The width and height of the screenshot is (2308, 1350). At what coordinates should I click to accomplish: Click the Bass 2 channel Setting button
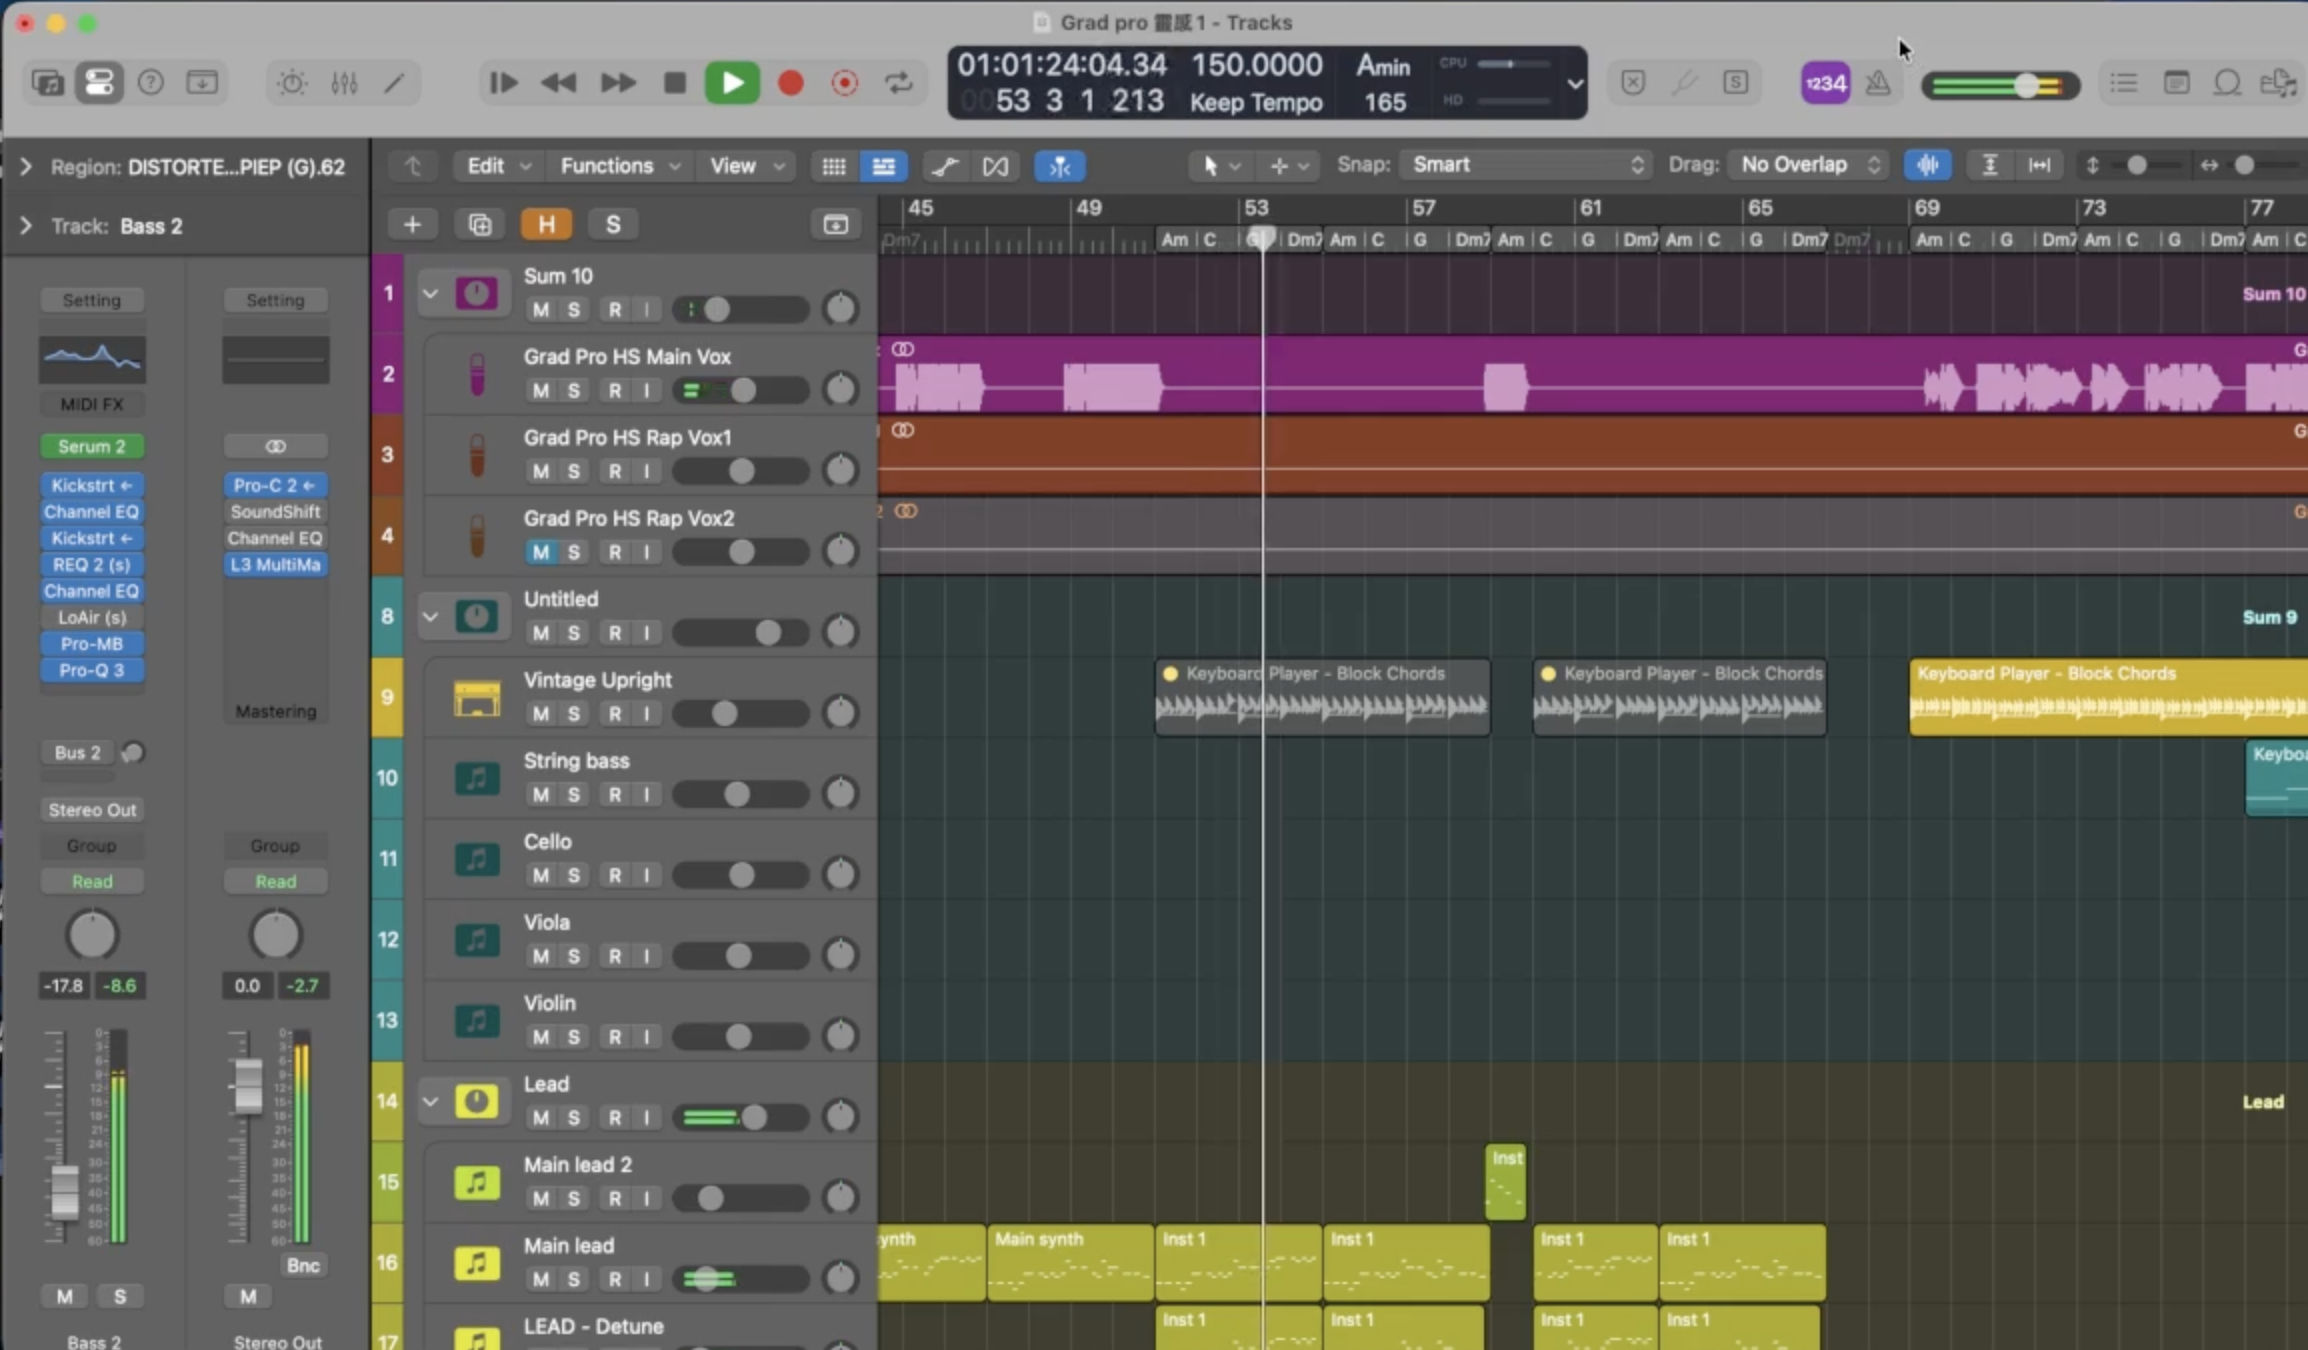[92, 300]
